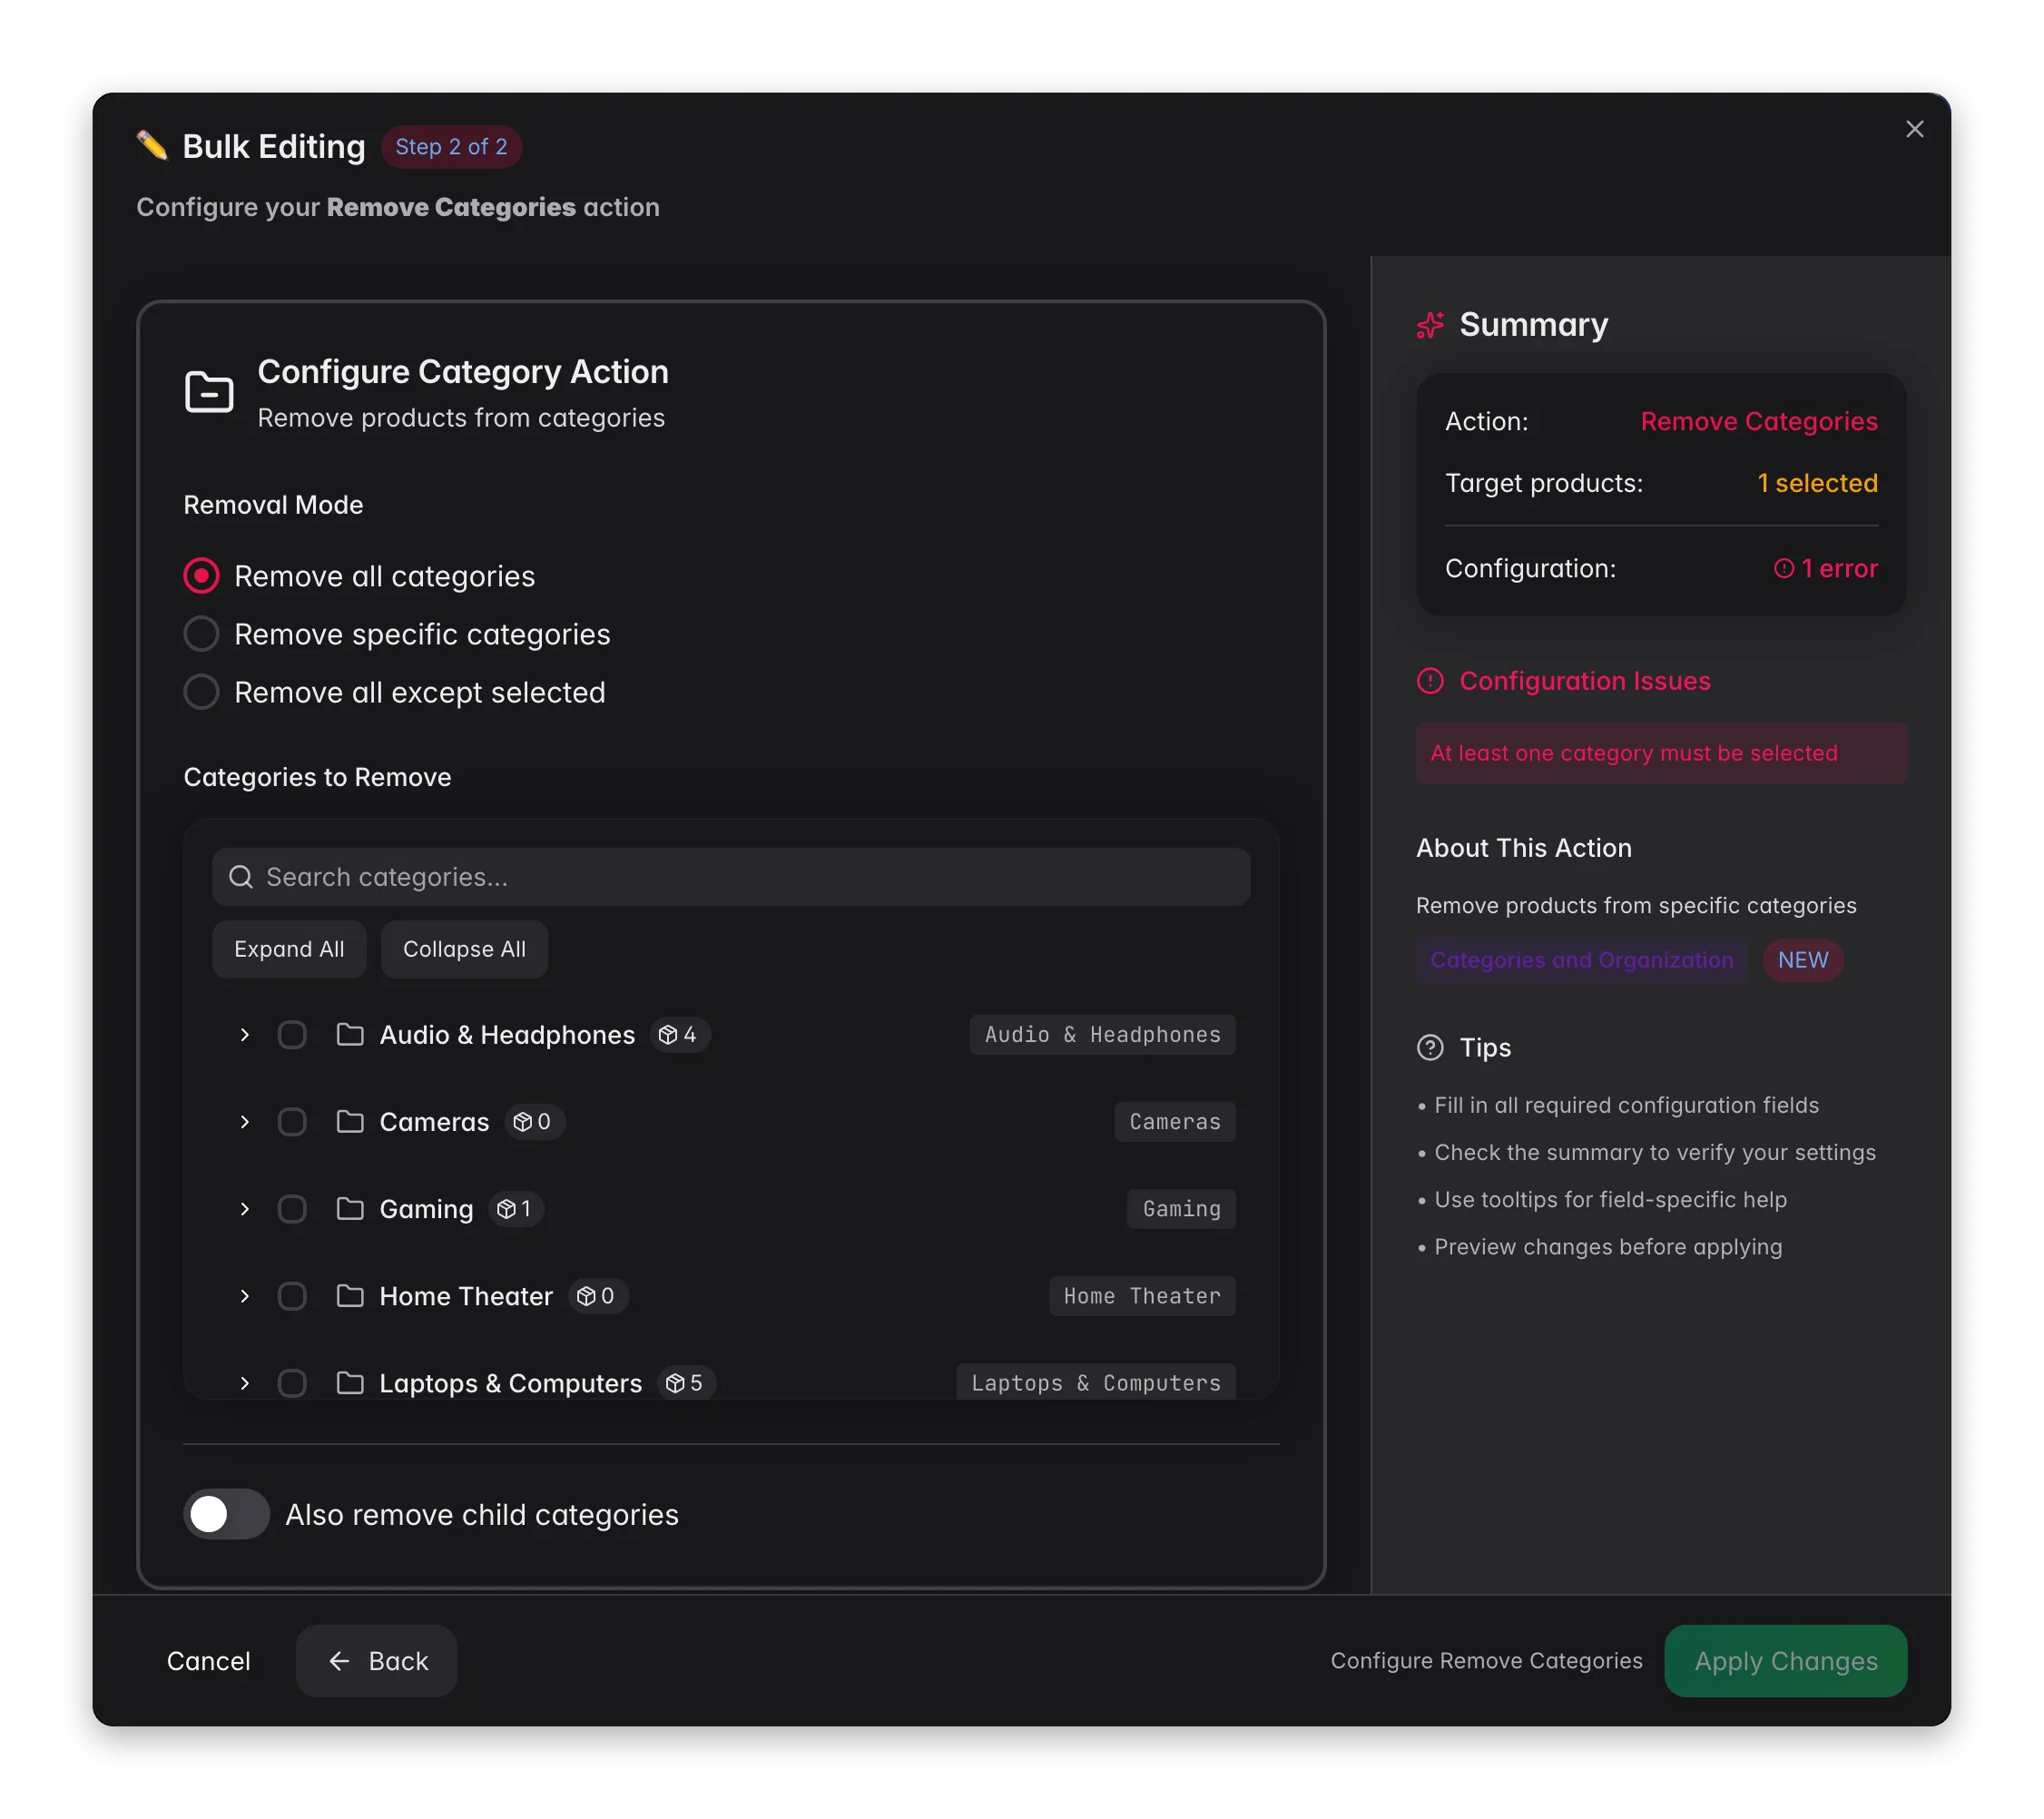Image resolution: width=2044 pixels, height=1819 pixels.
Task: Click the Gaming category name
Action: click(426, 1208)
